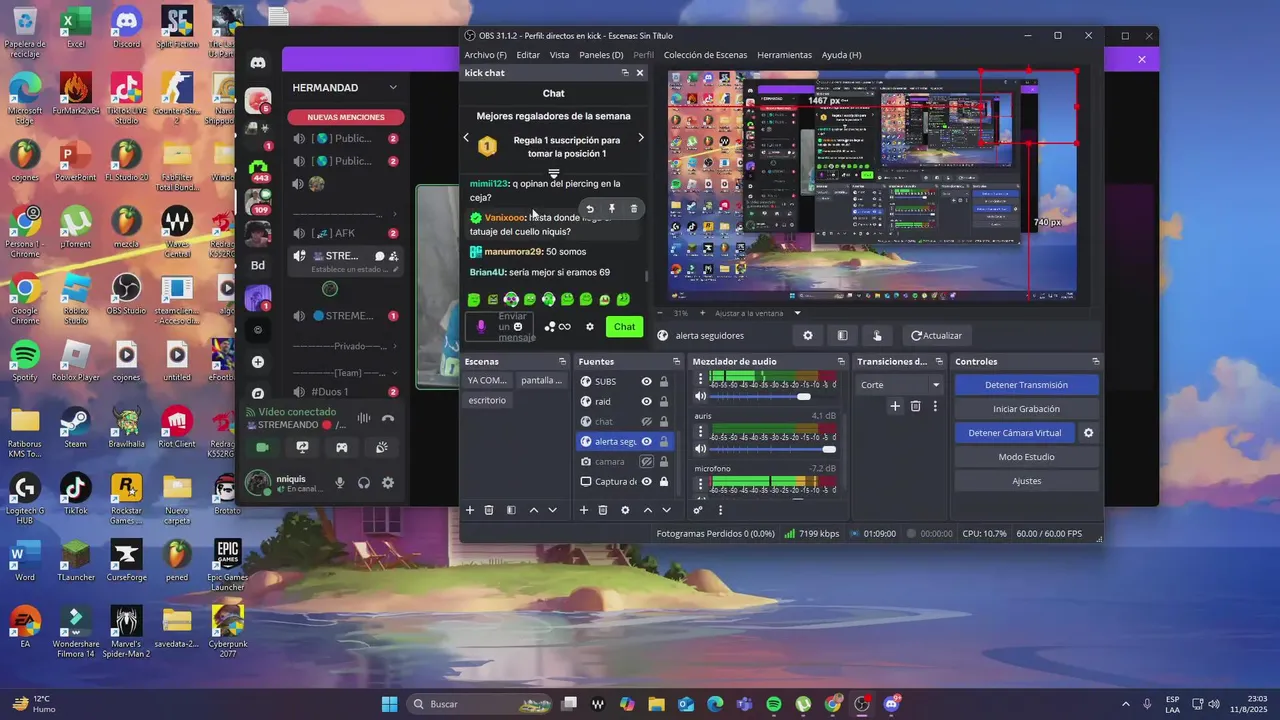Open advanced audio properties in the mixer

click(698, 510)
